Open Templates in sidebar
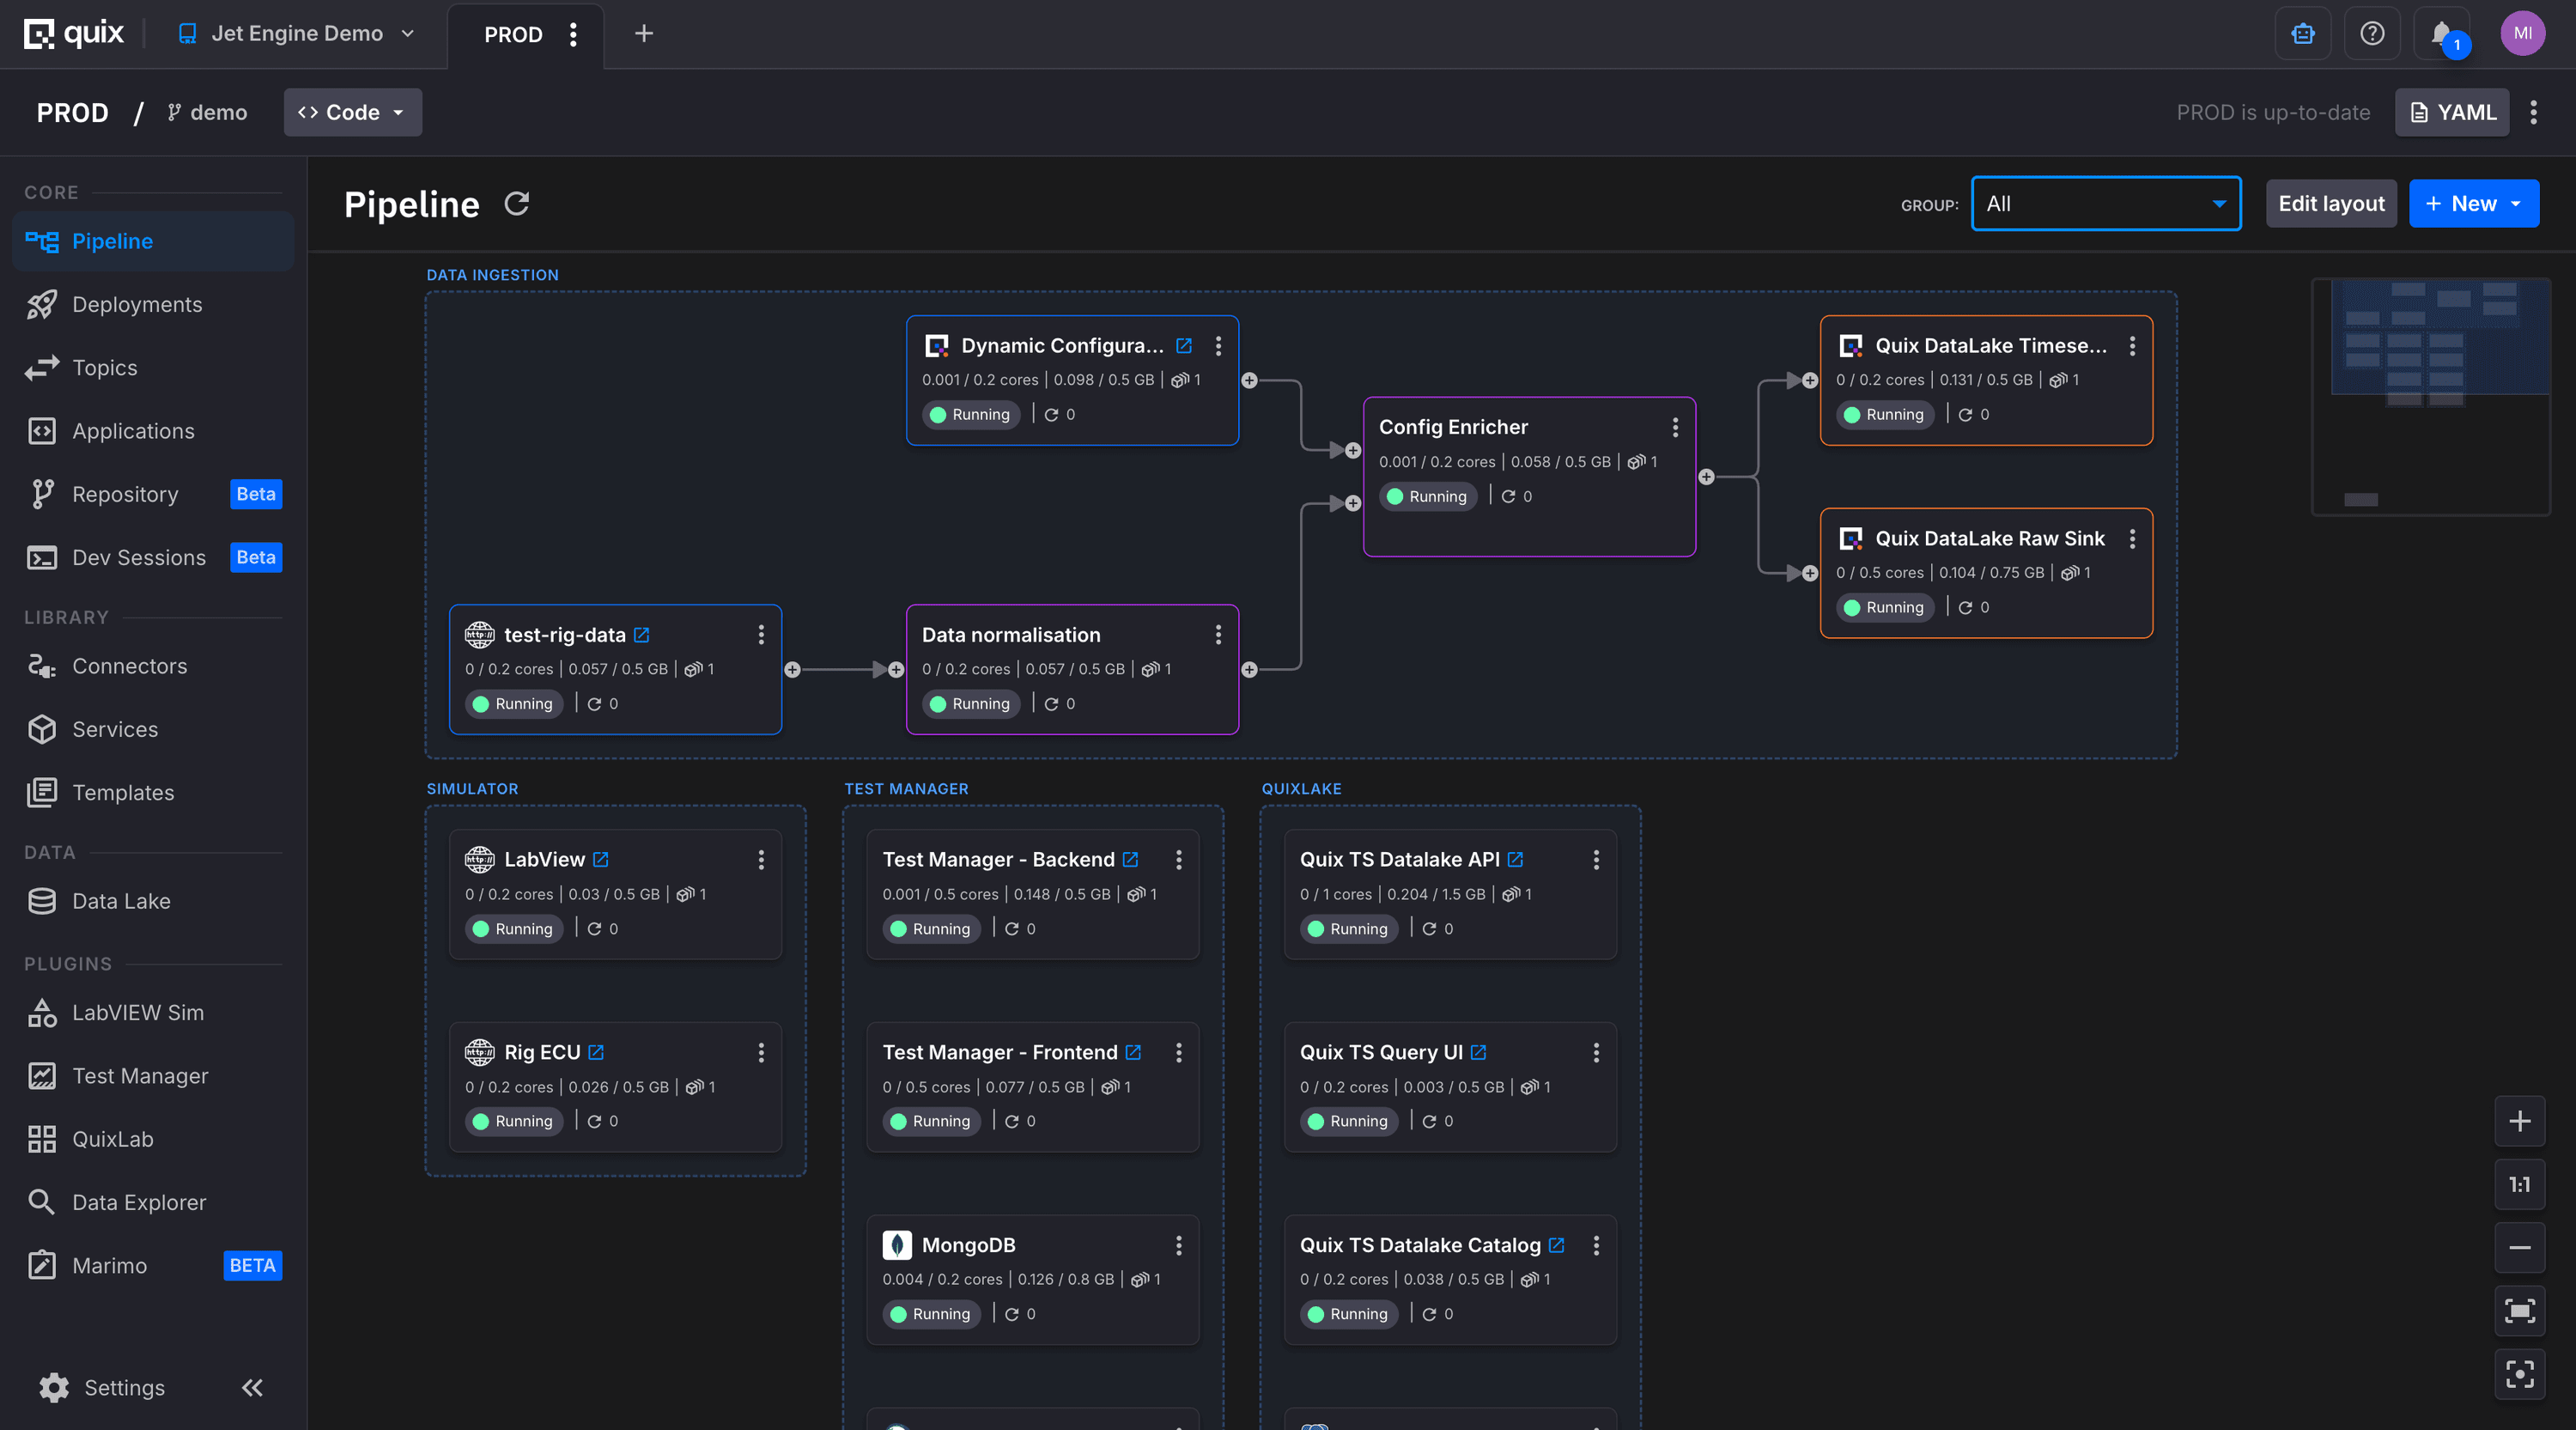Image resolution: width=2576 pixels, height=1430 pixels. 153,793
